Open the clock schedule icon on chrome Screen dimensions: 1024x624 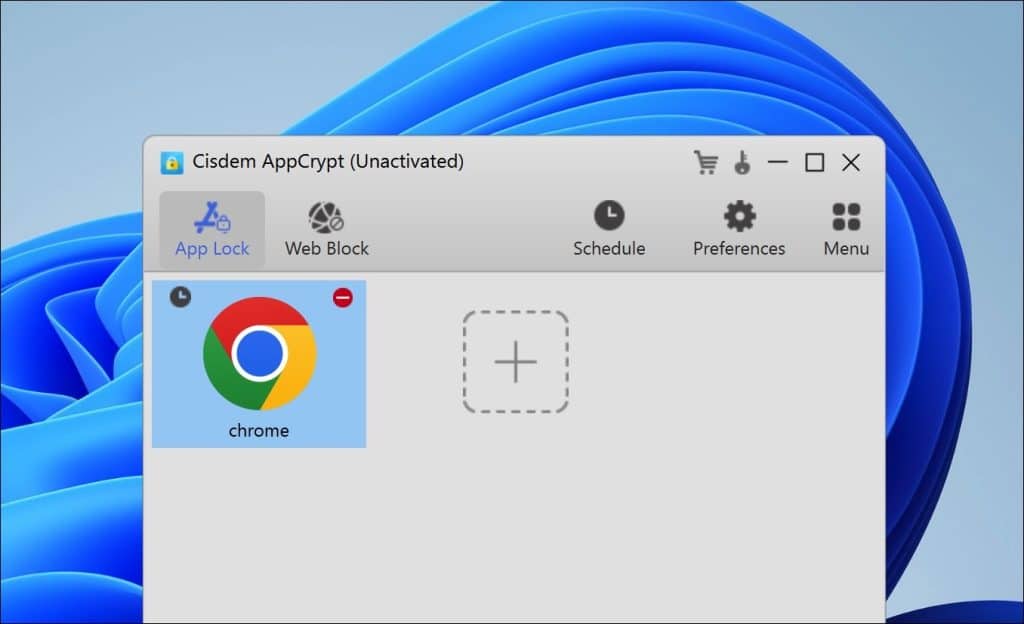click(x=180, y=297)
